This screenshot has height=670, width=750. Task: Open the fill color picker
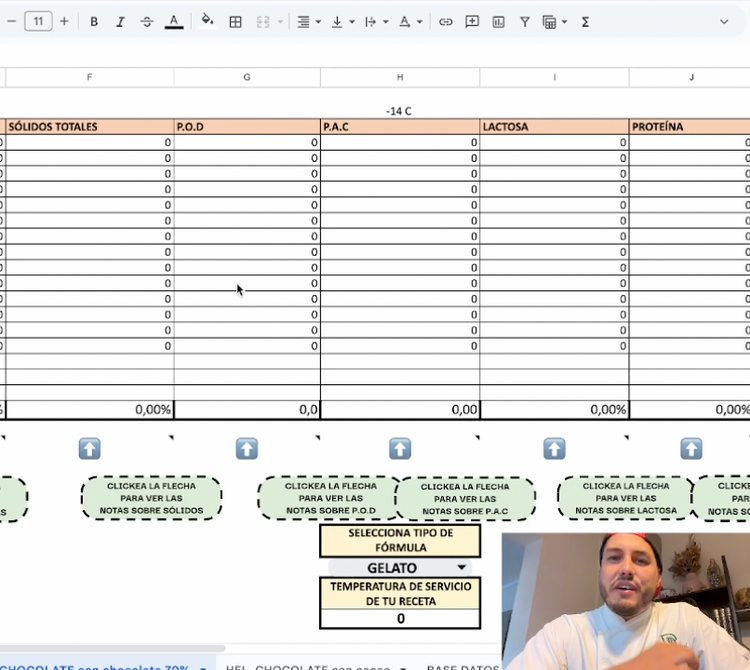click(x=207, y=21)
